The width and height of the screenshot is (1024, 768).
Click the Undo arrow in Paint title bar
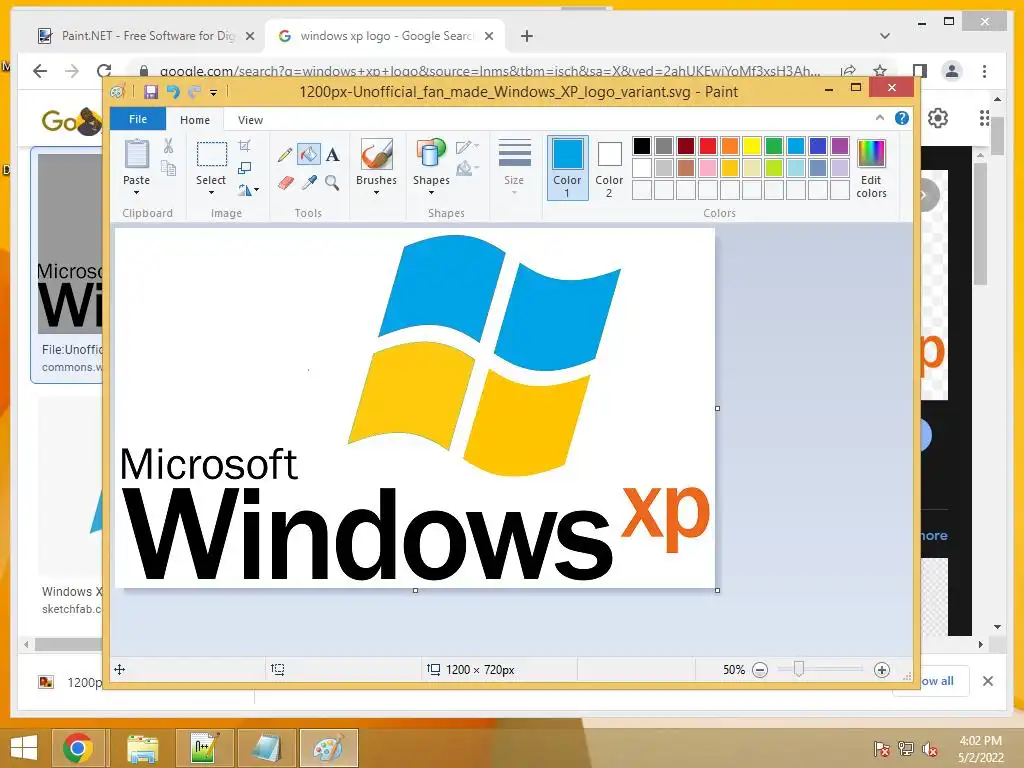173,92
